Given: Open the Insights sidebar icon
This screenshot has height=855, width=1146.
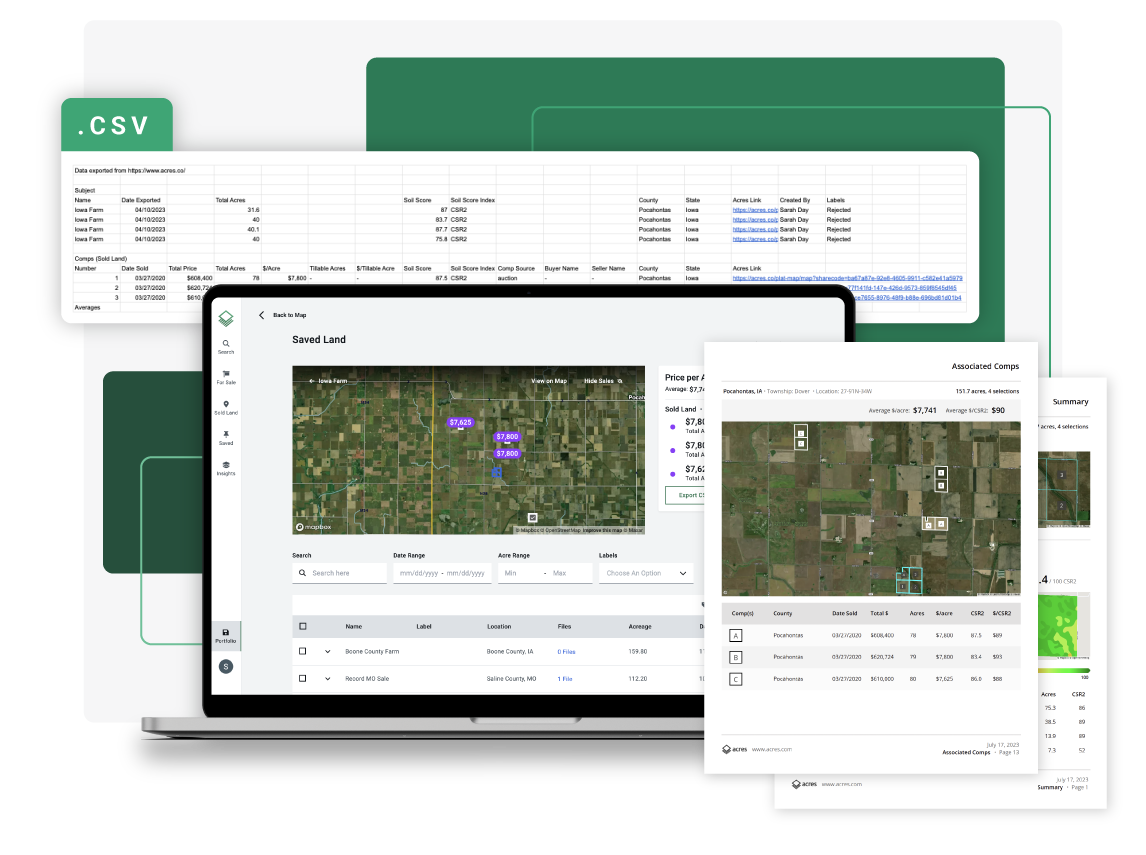Looking at the screenshot, I should [x=227, y=463].
